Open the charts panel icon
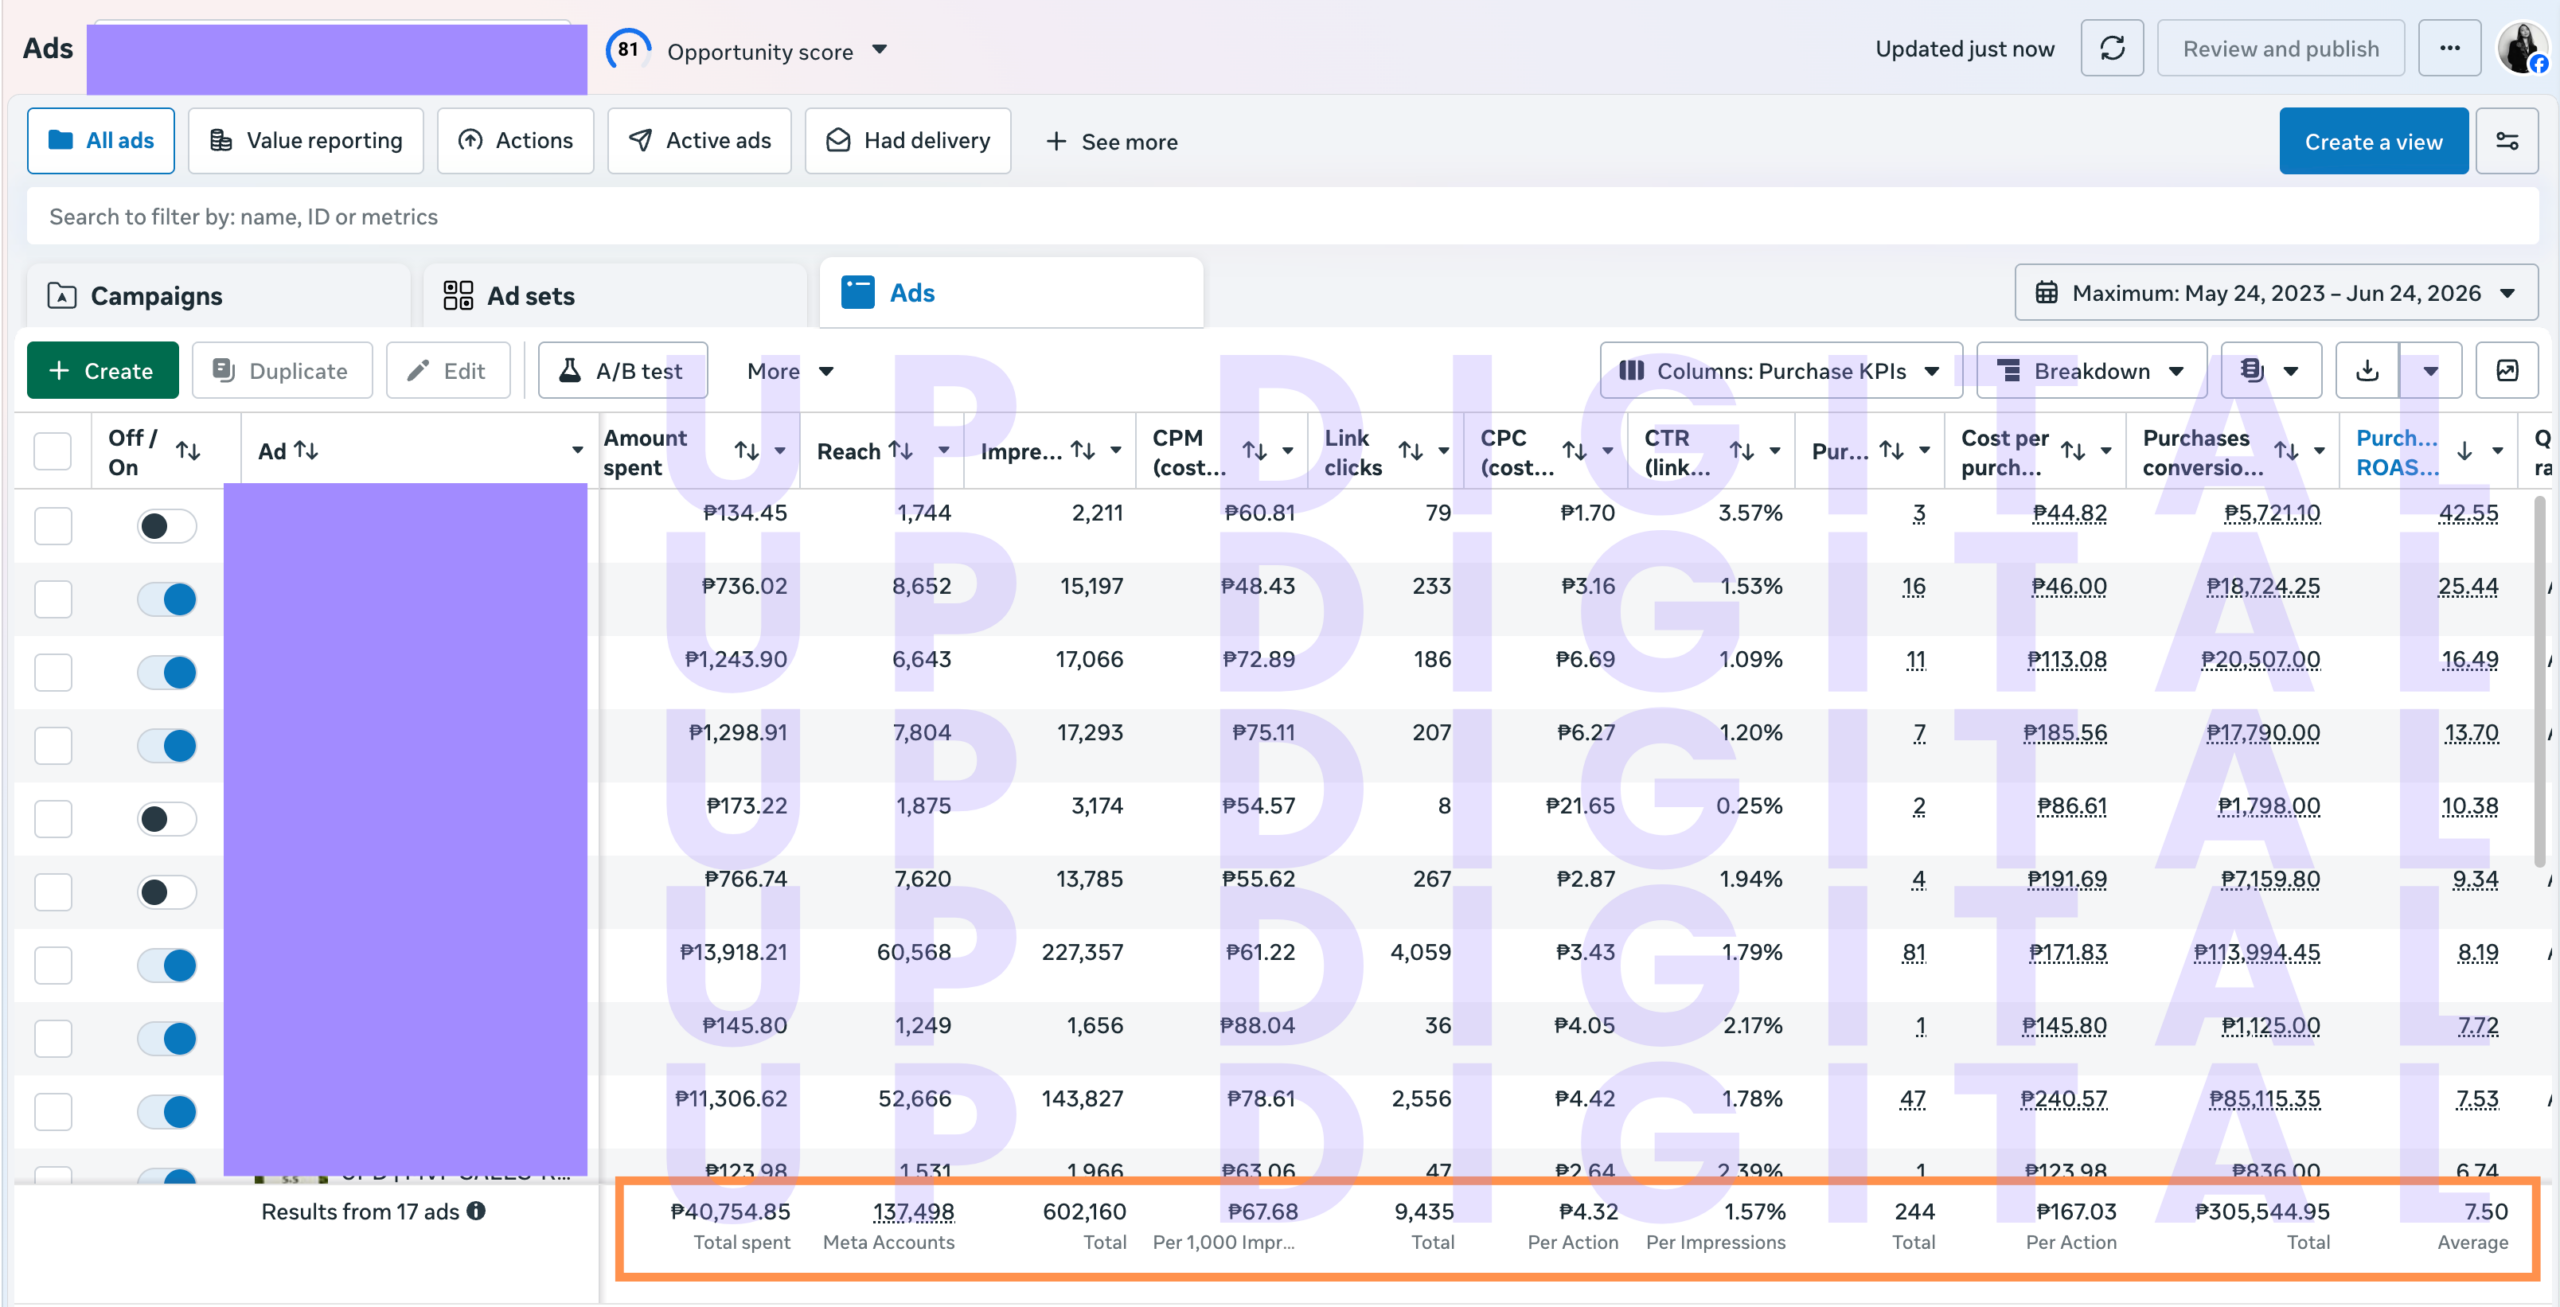Image resolution: width=2560 pixels, height=1307 pixels. [x=2507, y=371]
